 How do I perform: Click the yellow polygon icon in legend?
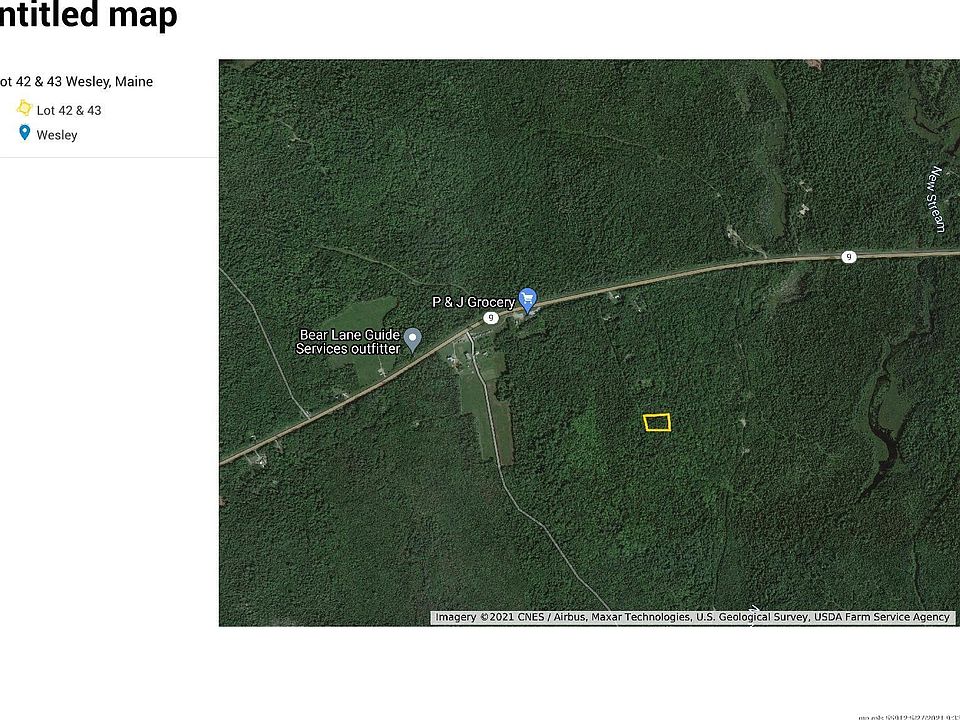(24, 108)
